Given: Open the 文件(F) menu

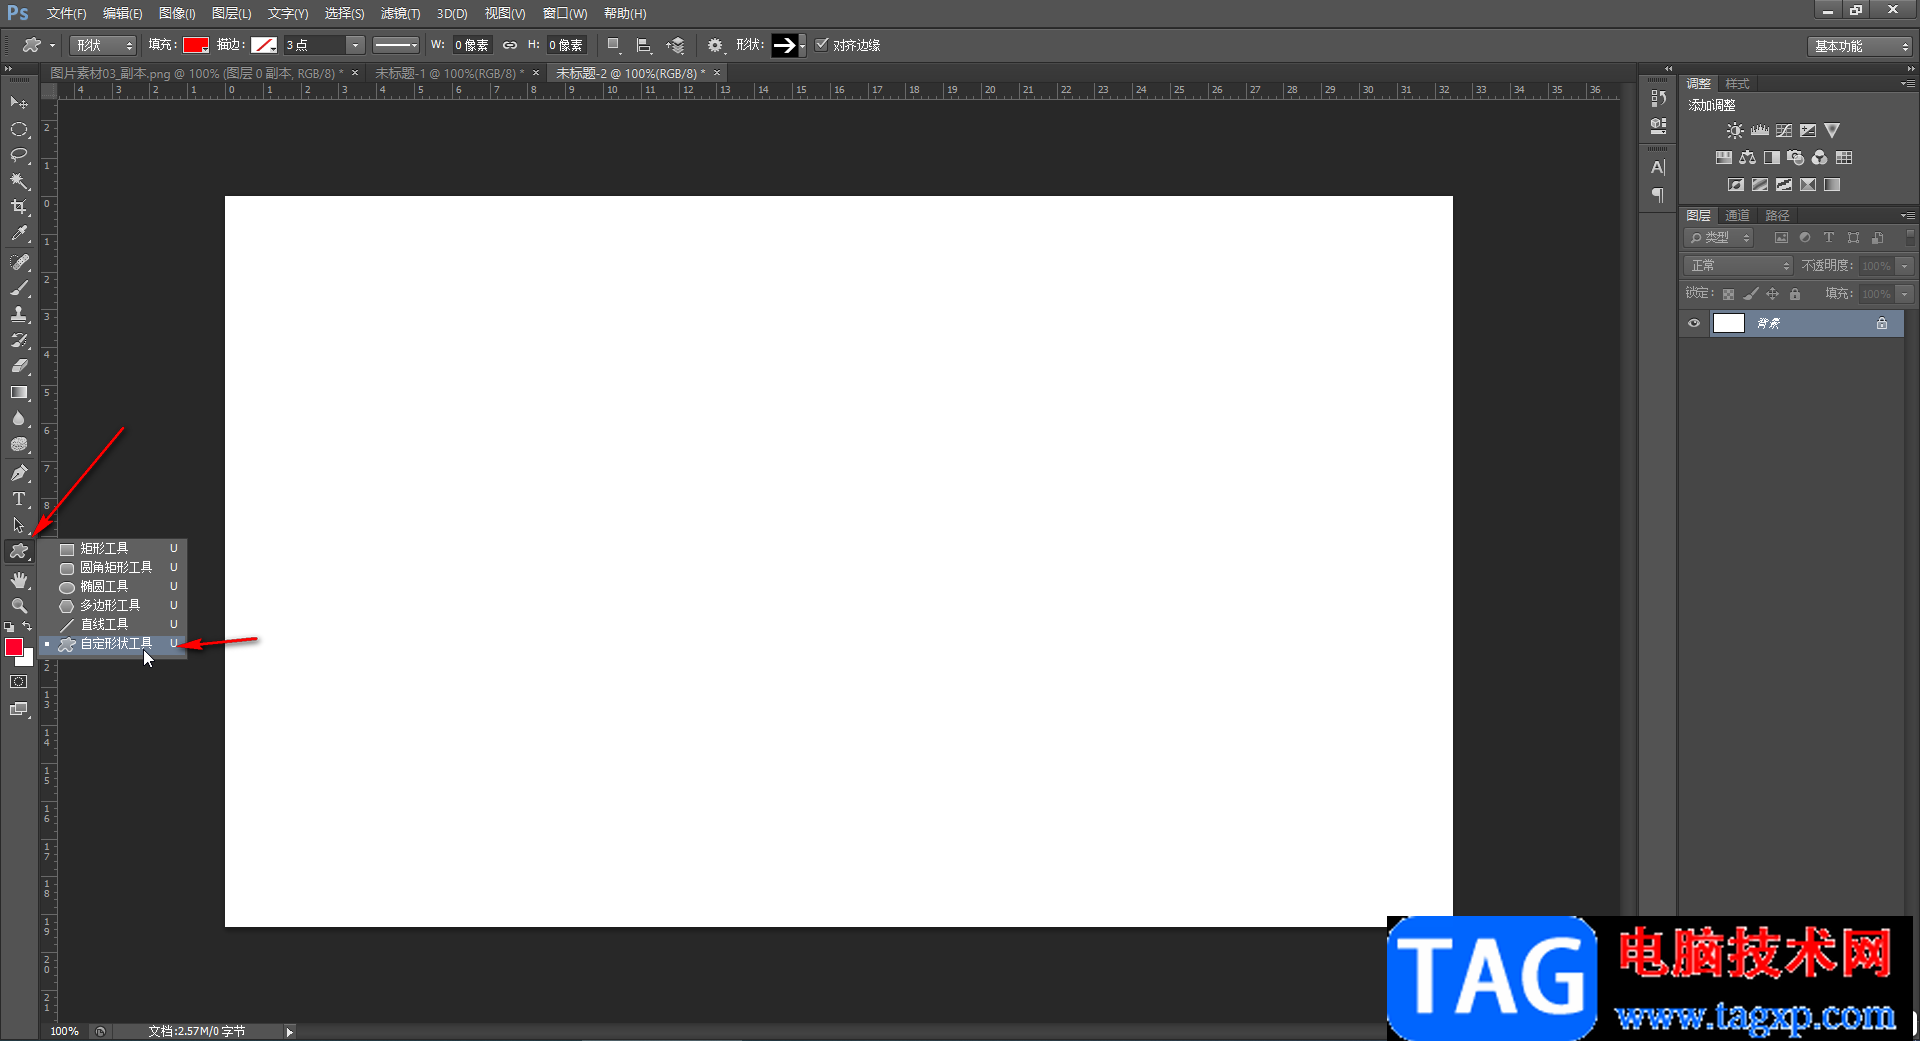Looking at the screenshot, I should (x=66, y=13).
